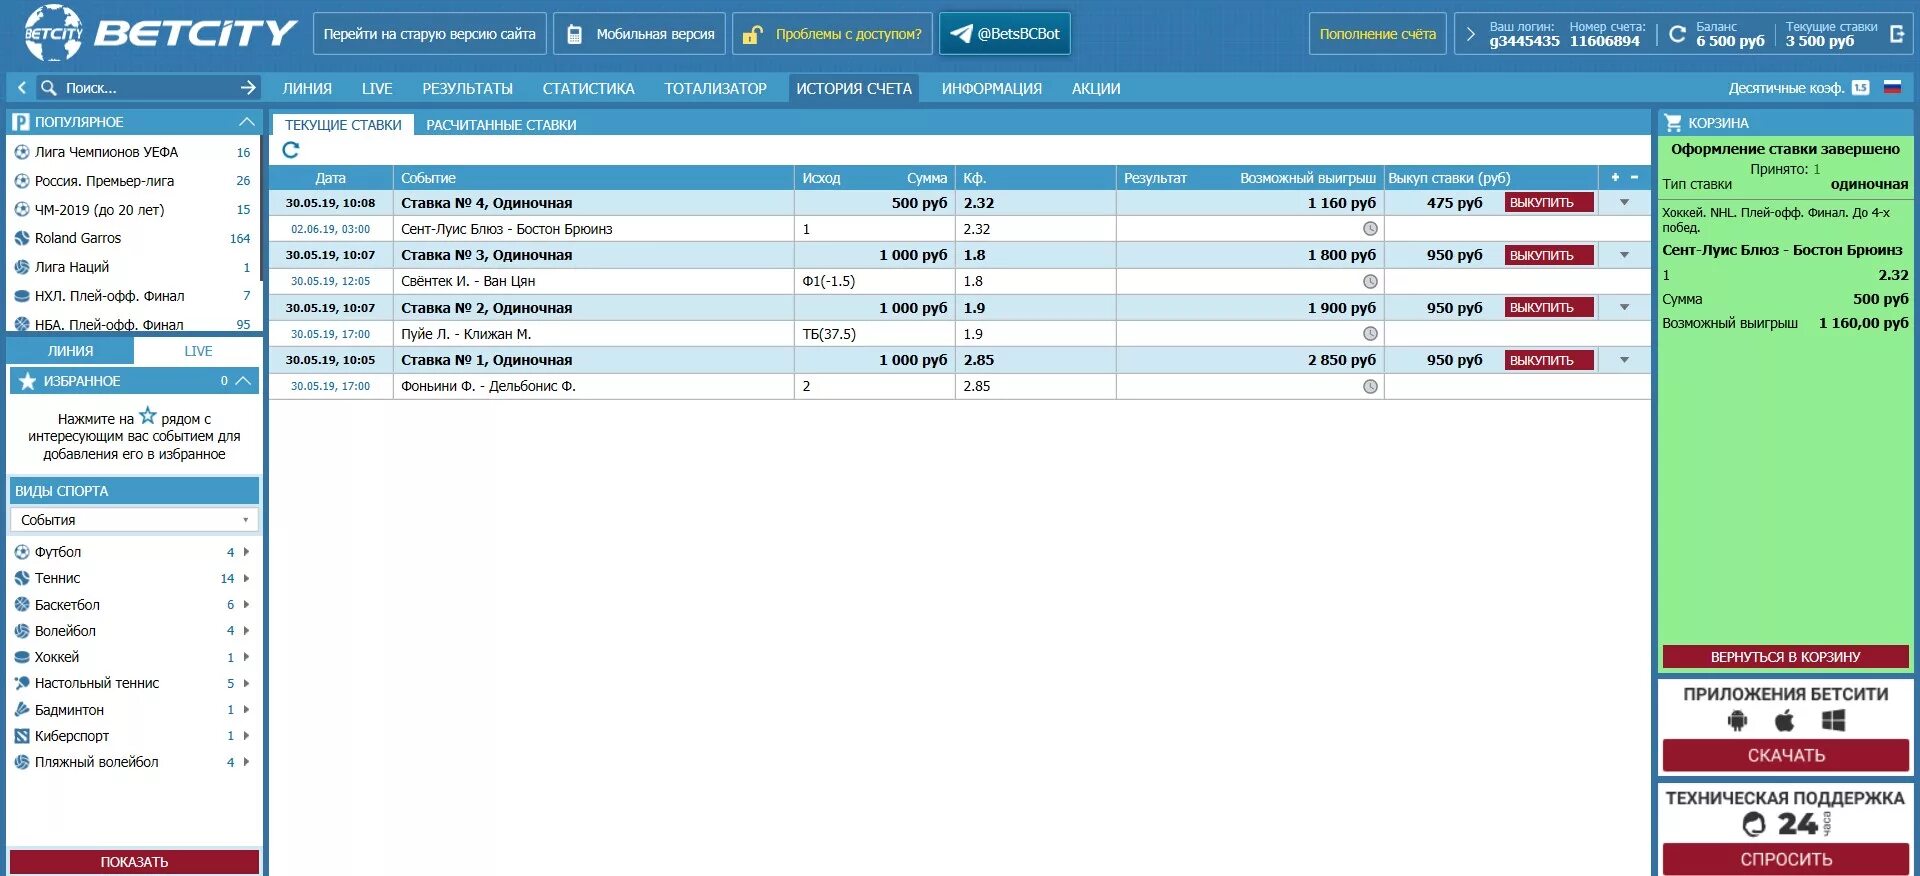Click the Показать button
The width and height of the screenshot is (1920, 876).
(134, 862)
